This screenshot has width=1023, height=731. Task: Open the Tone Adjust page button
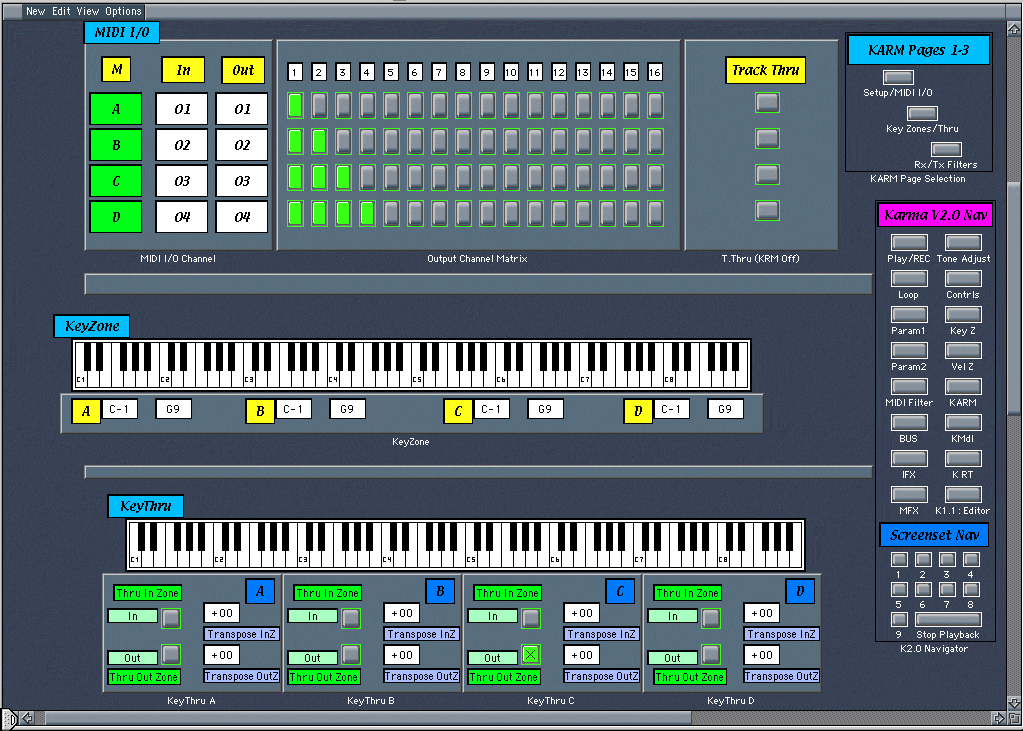963,243
